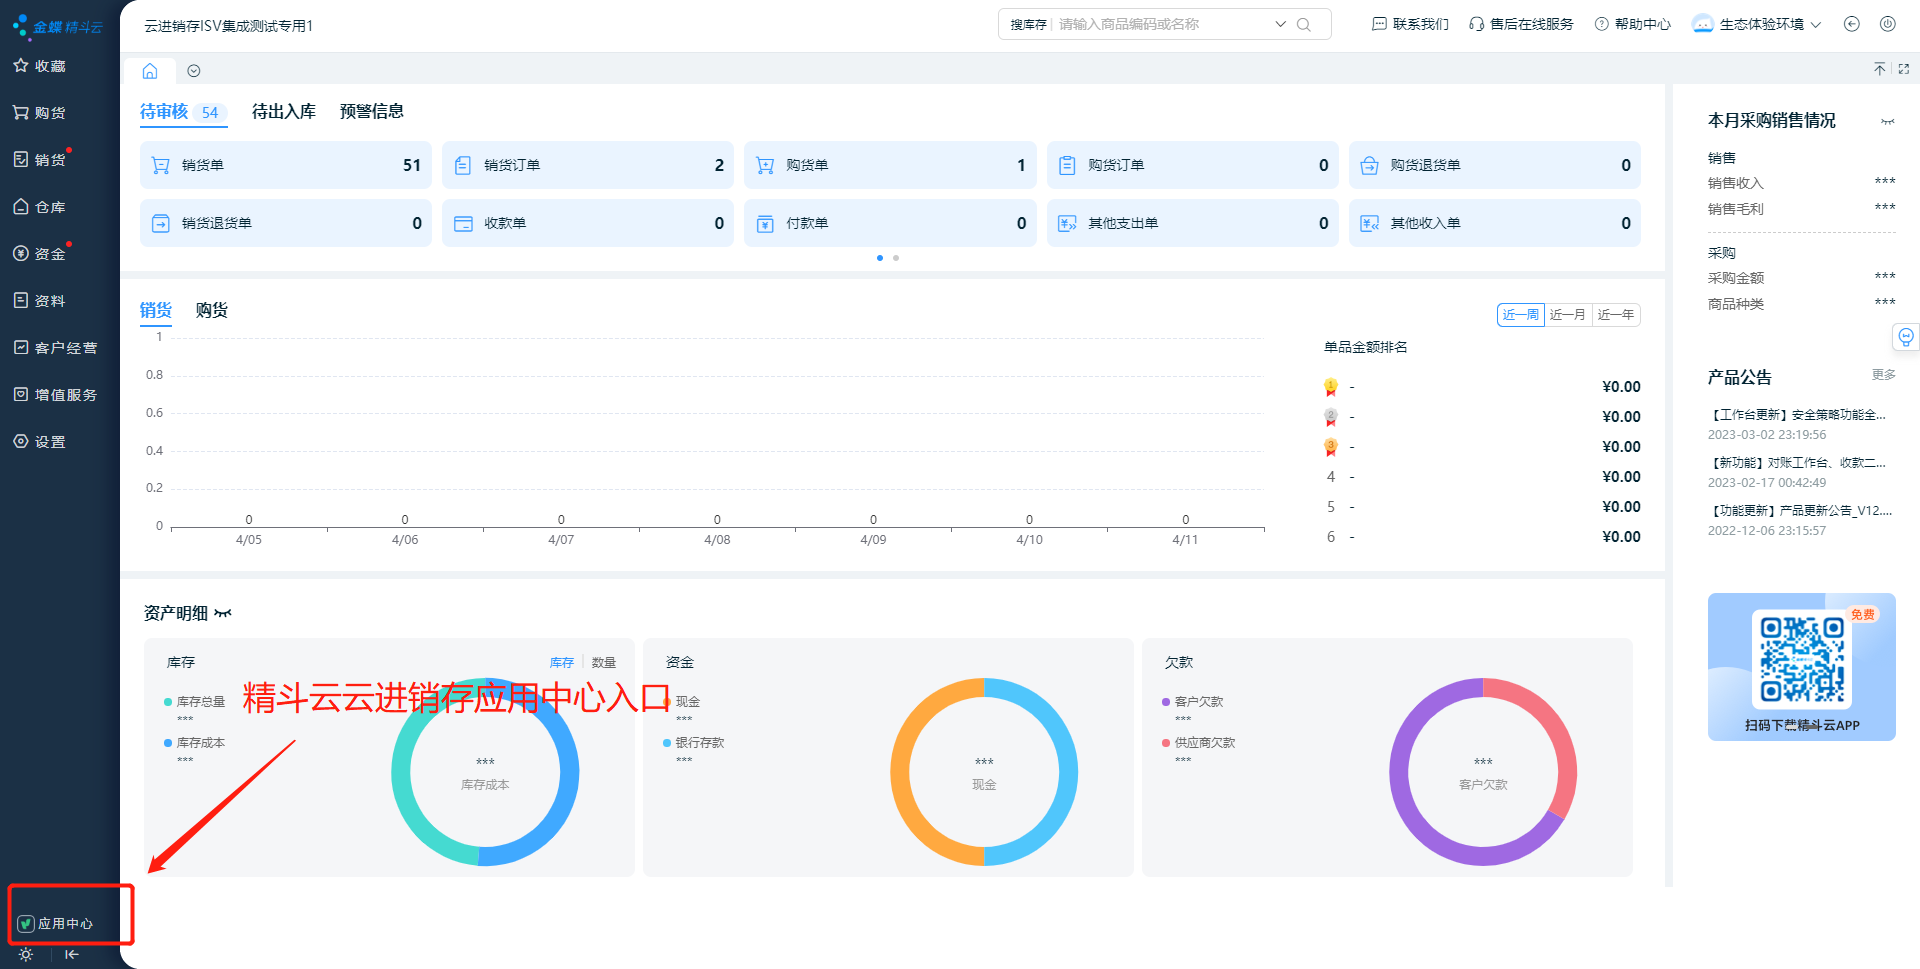The image size is (1920, 969).
Task: Switch chart to the 销货 tab
Action: 156,311
